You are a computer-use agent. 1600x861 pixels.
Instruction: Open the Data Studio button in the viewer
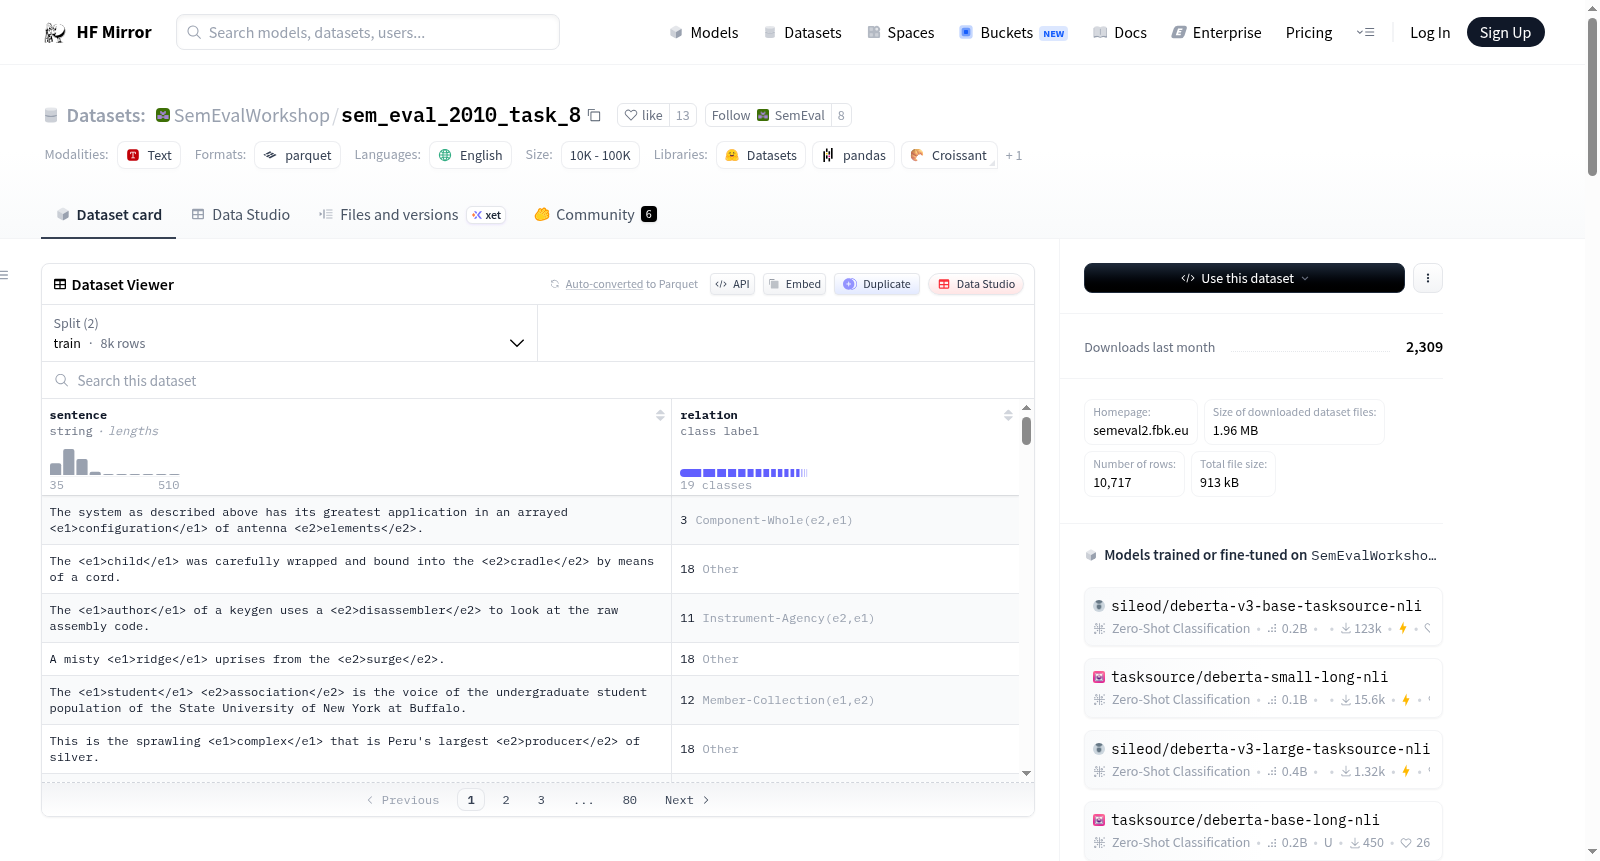(976, 284)
